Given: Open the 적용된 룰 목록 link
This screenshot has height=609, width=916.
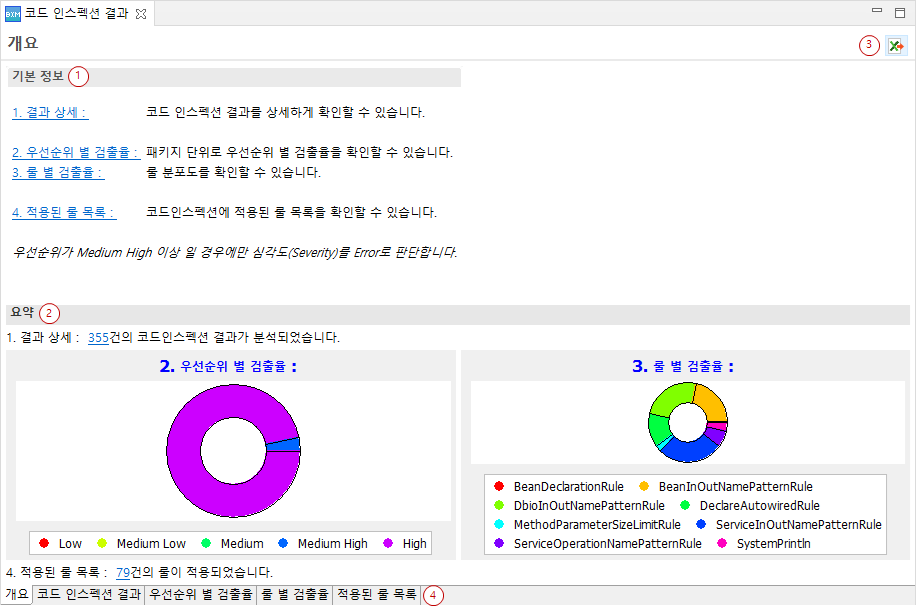Looking at the screenshot, I should [62, 211].
